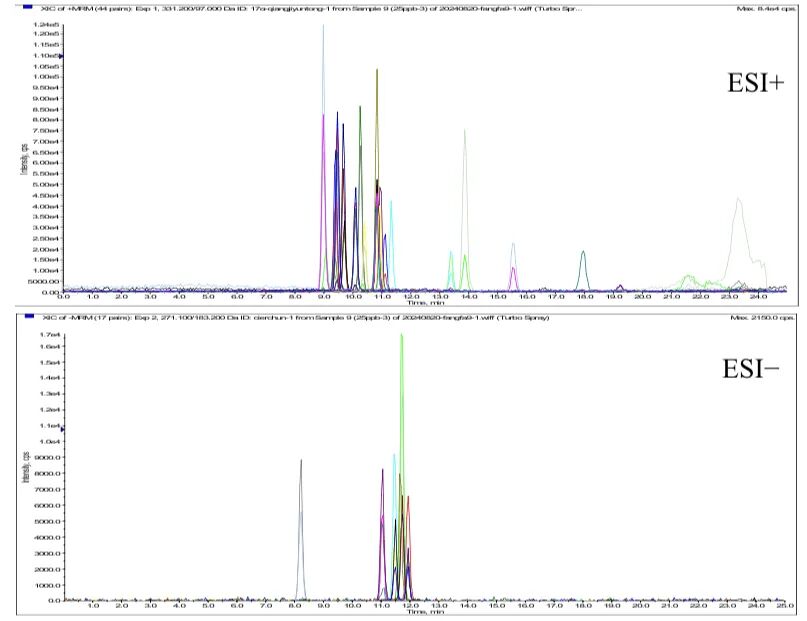
Task: Click the small peak pair near 15.5 min in ESI+
Action: click(x=513, y=268)
